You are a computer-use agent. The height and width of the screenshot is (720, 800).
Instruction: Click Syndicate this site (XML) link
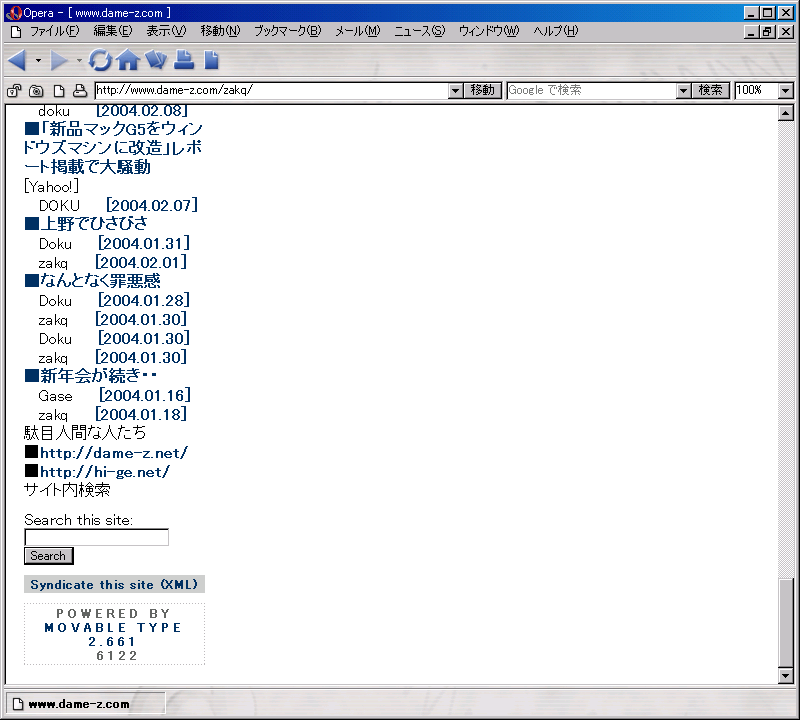[x=114, y=584]
